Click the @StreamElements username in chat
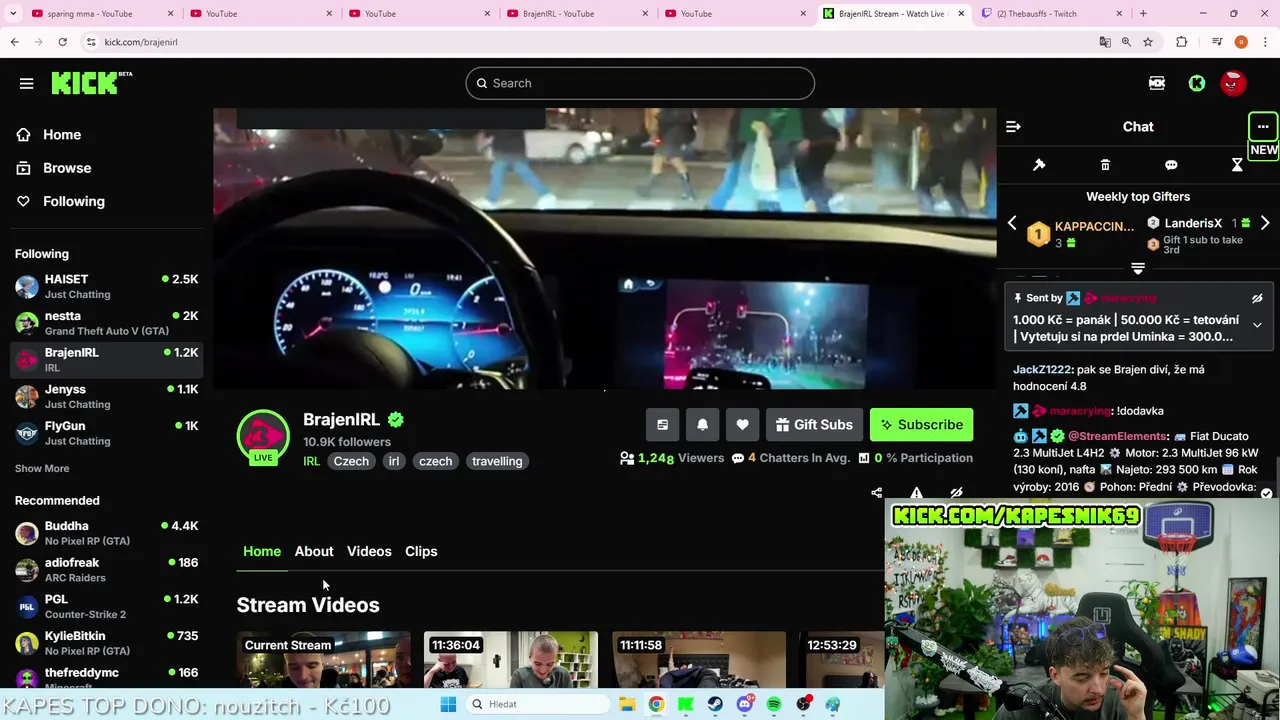1280x720 pixels. pos(1117,436)
